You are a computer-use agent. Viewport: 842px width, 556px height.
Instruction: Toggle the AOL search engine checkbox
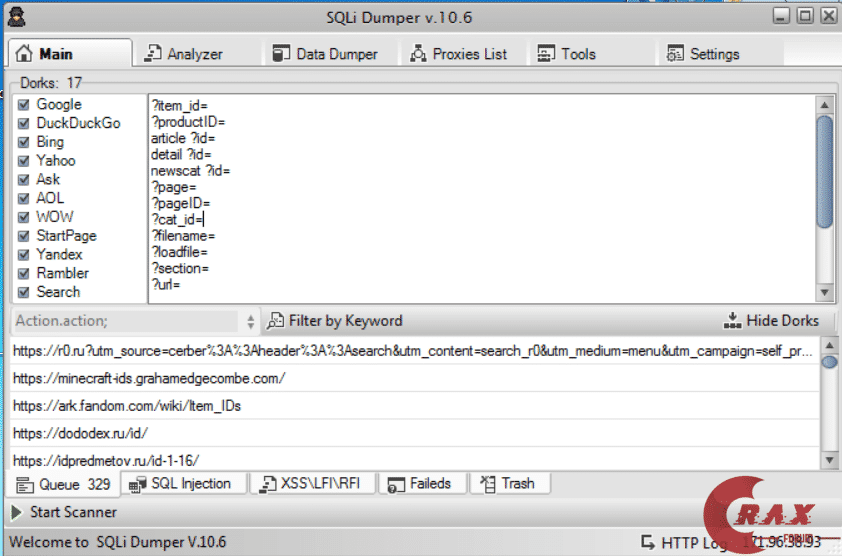click(23, 198)
